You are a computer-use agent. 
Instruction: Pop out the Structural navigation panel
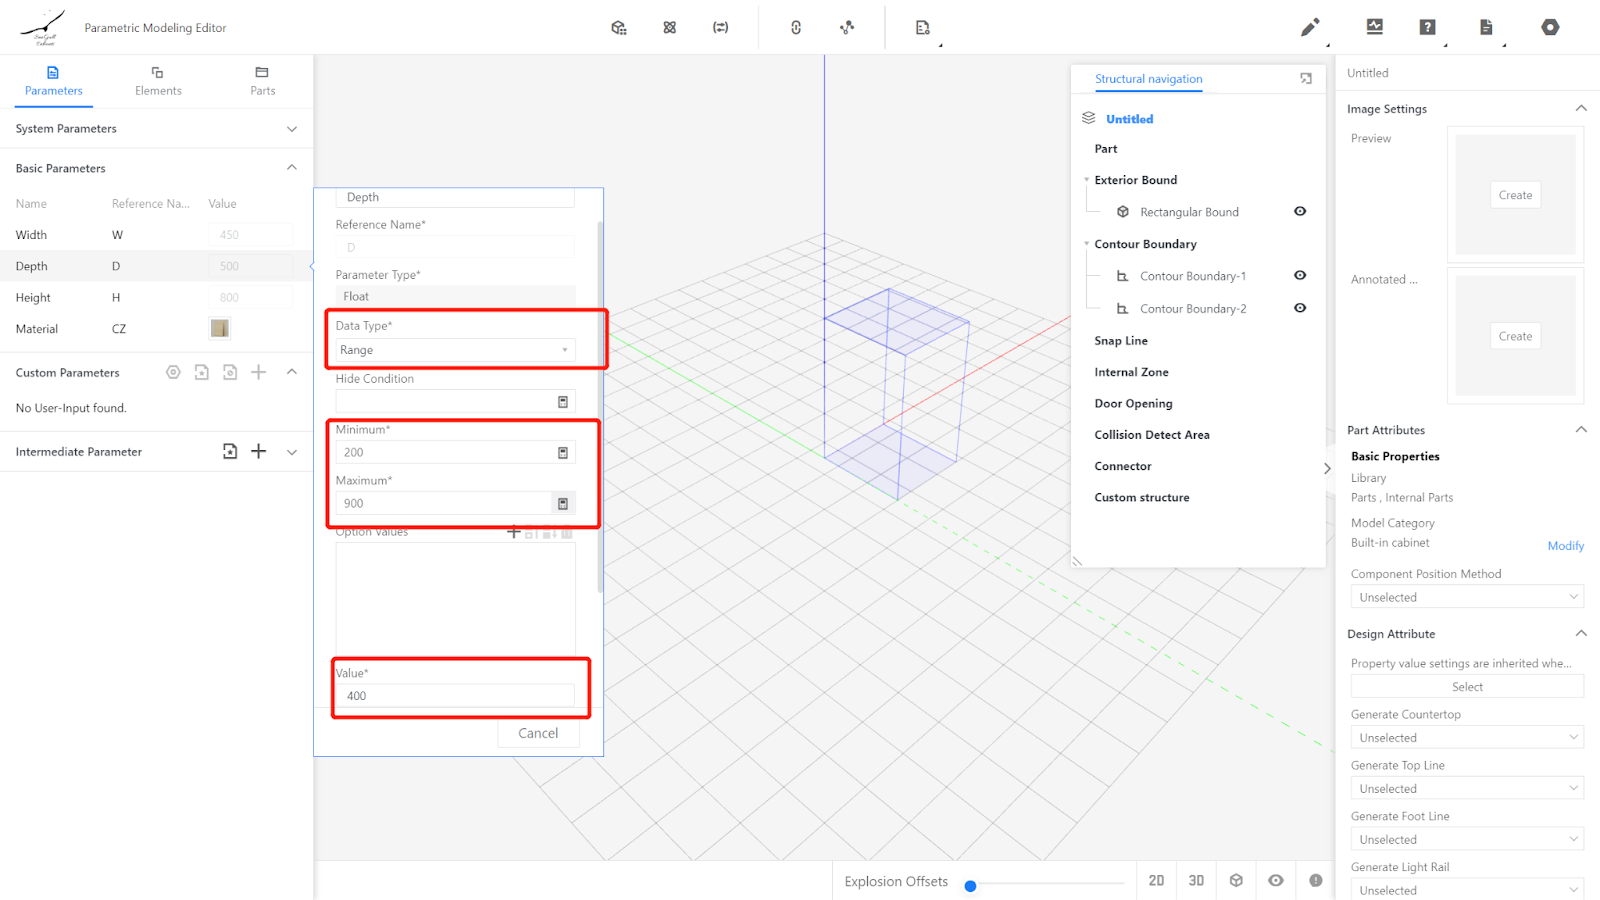click(x=1305, y=78)
